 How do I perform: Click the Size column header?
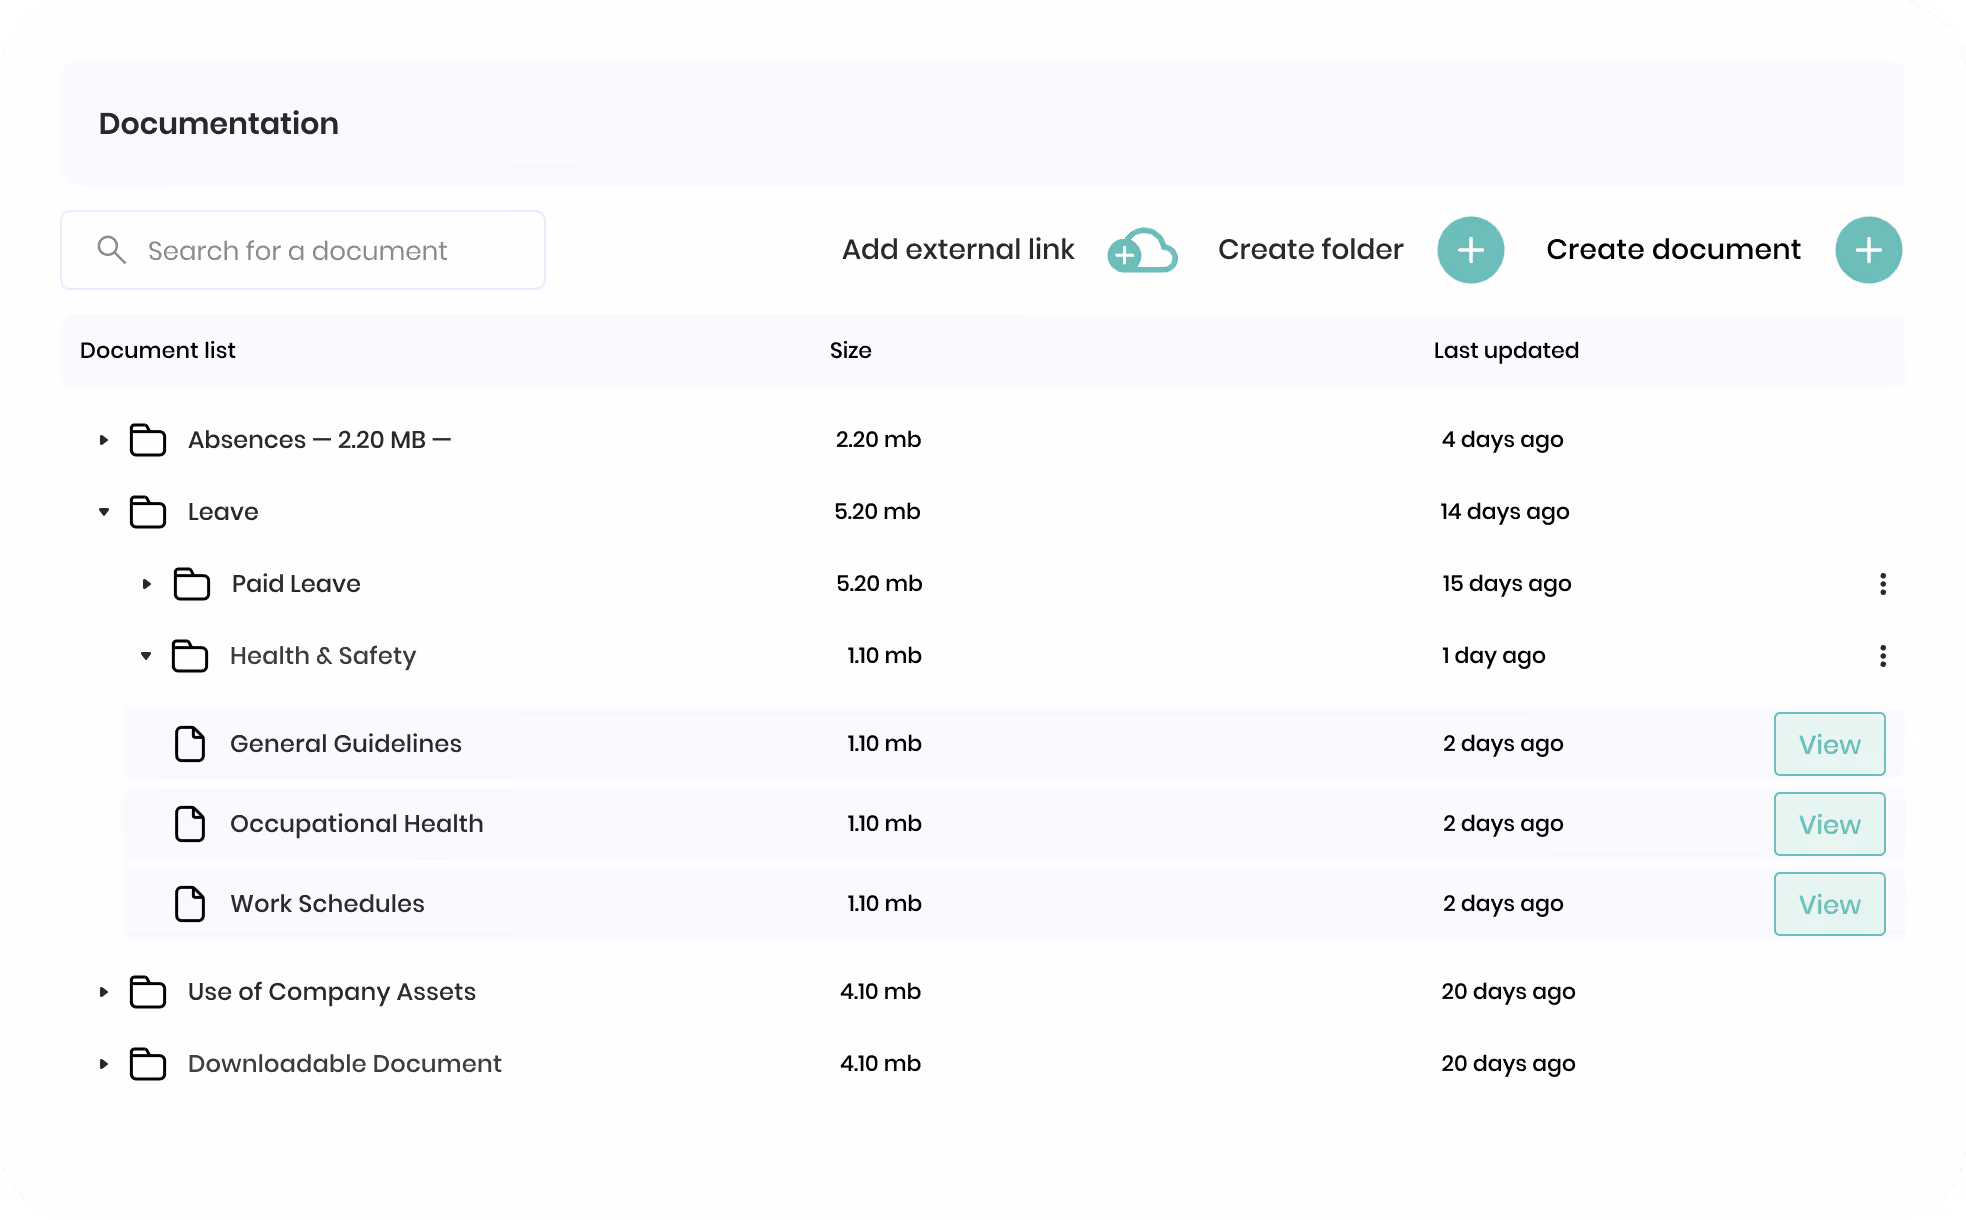tap(851, 351)
